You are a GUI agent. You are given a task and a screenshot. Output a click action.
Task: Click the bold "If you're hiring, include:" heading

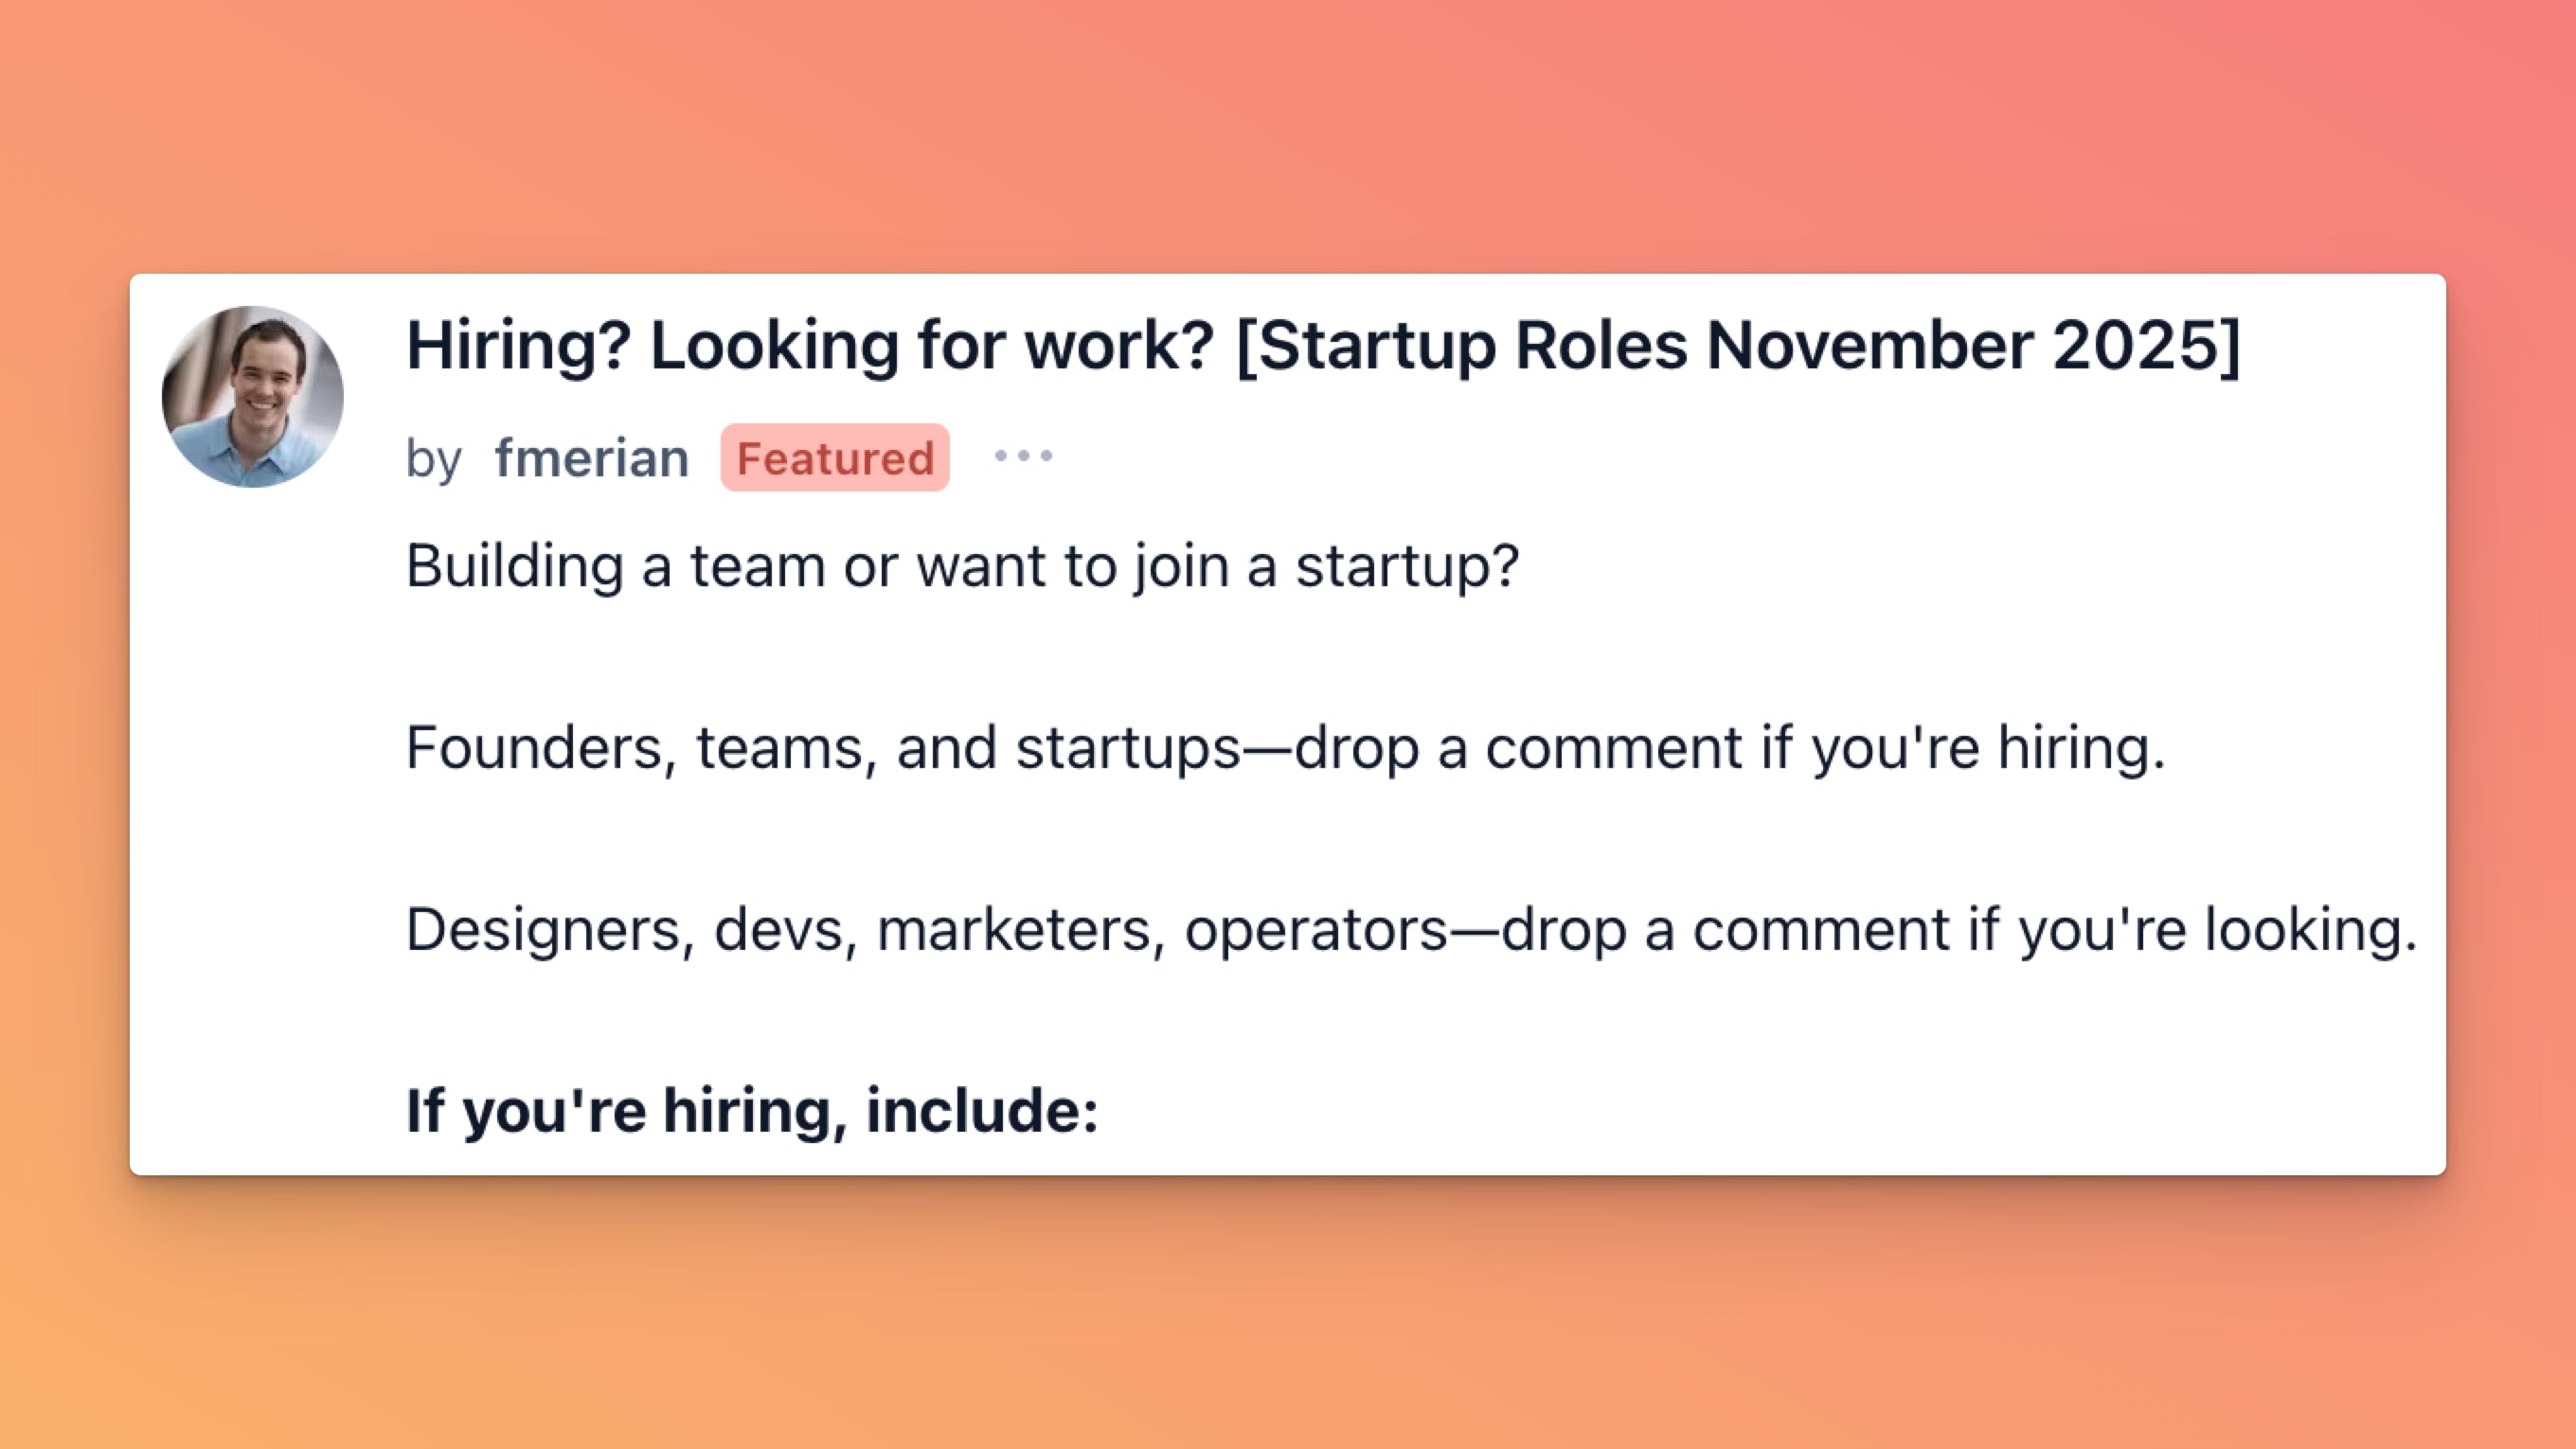point(752,1111)
